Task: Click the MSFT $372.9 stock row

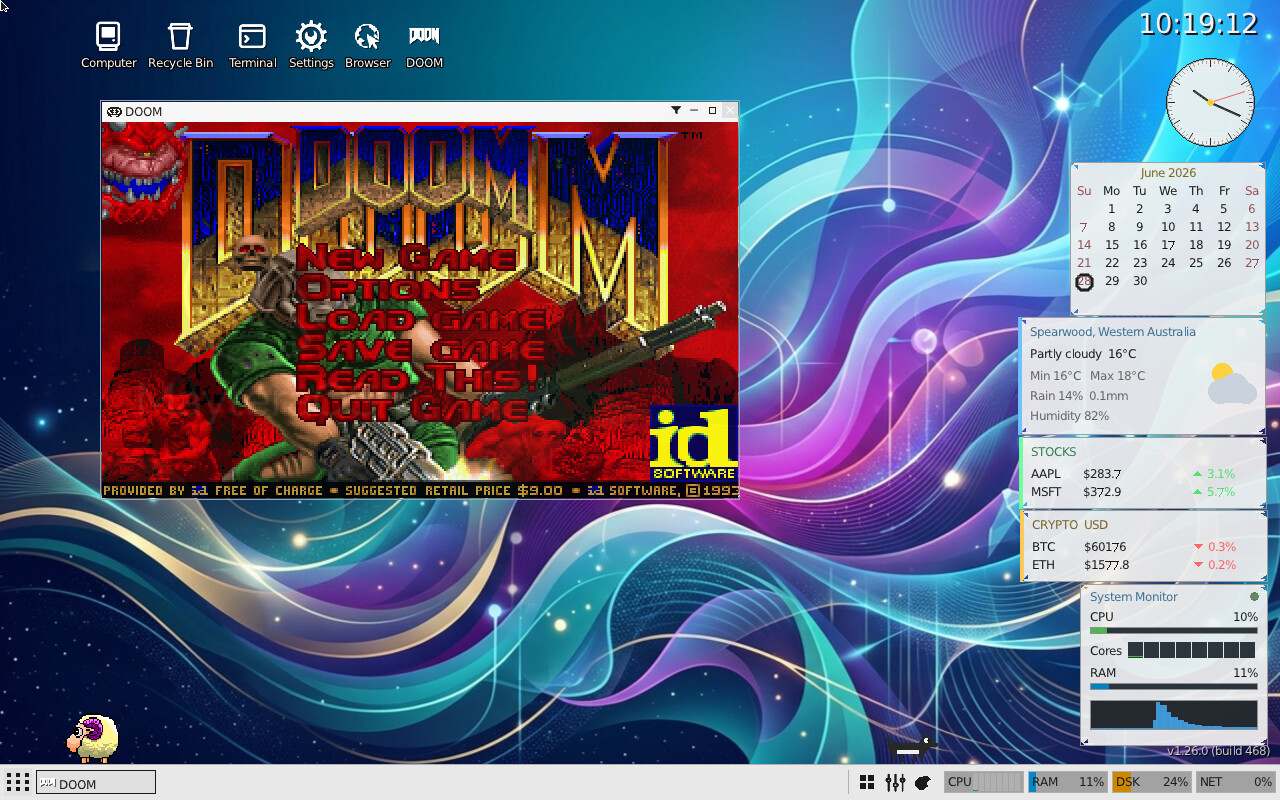Action: tap(1133, 492)
